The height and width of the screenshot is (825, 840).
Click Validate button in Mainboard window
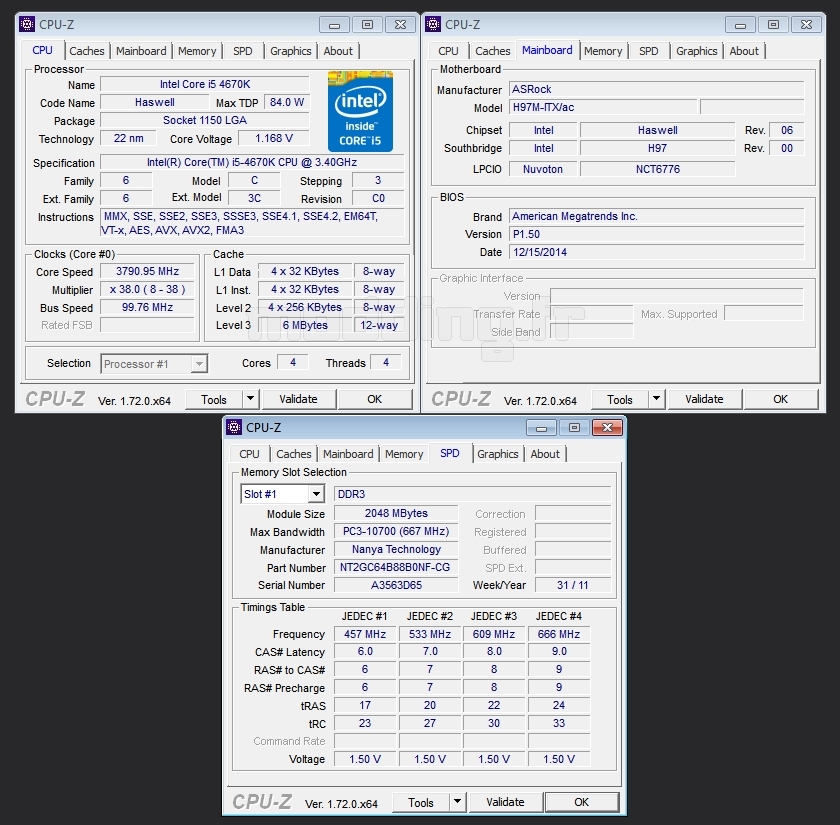(704, 399)
